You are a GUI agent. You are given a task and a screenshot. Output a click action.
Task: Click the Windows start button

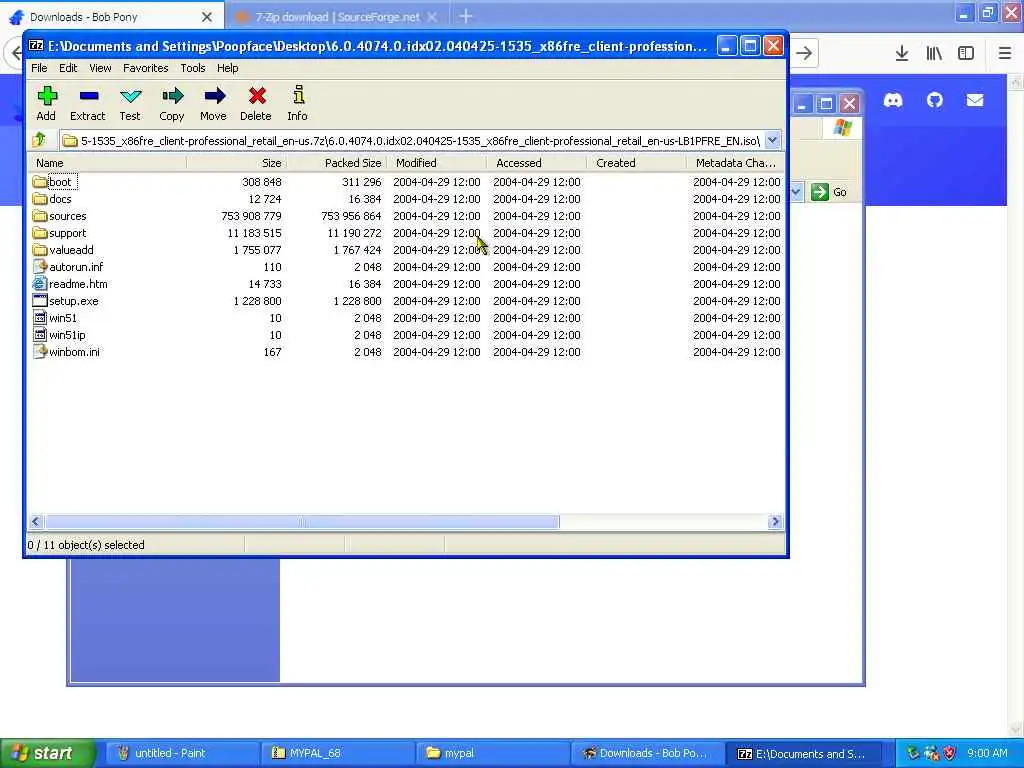pos(47,753)
